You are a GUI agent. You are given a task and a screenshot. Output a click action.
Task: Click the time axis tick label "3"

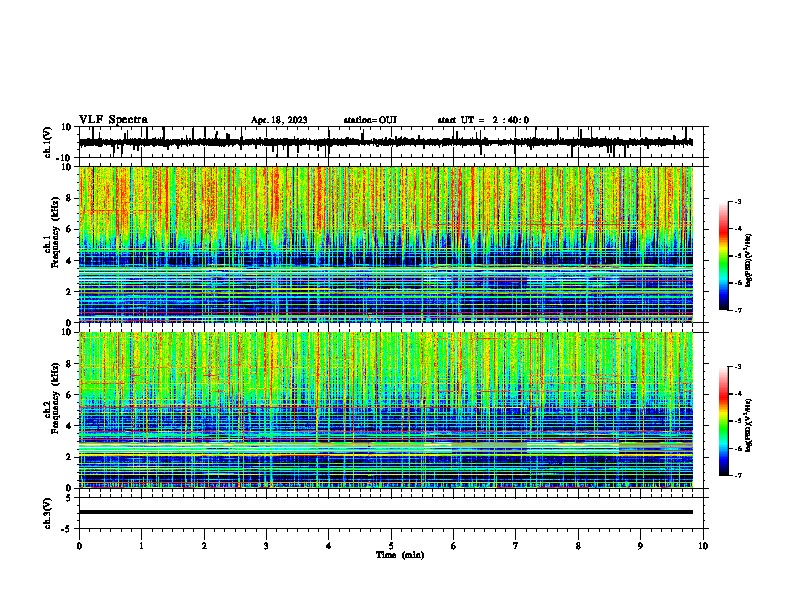pos(266,546)
